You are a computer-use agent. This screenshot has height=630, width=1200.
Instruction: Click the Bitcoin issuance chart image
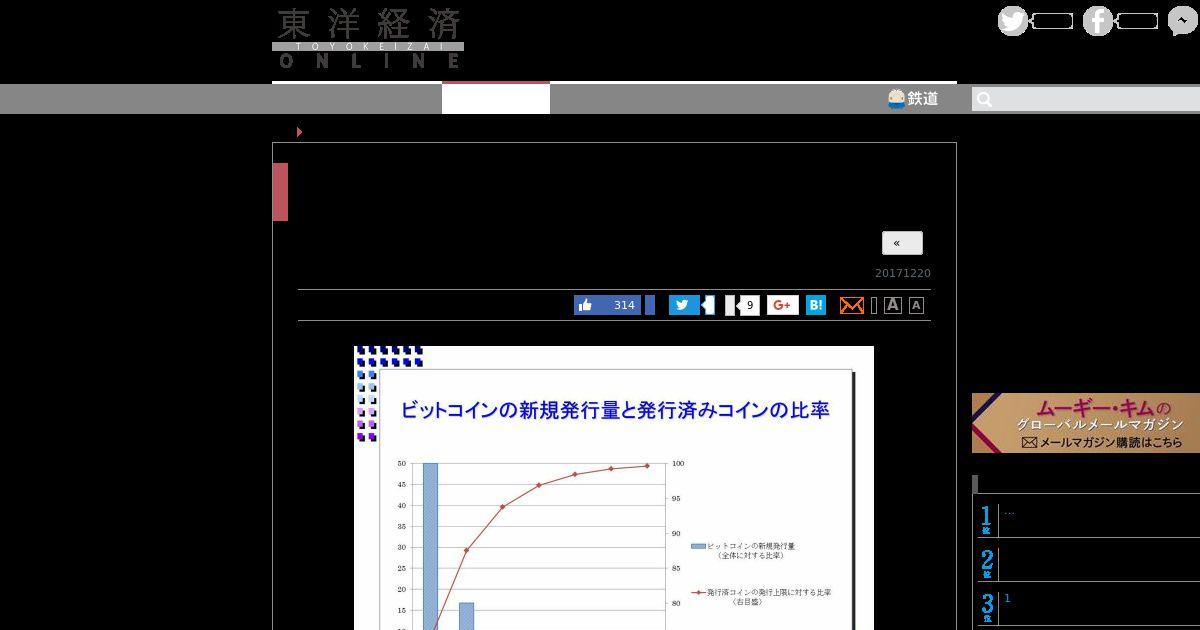(614, 488)
